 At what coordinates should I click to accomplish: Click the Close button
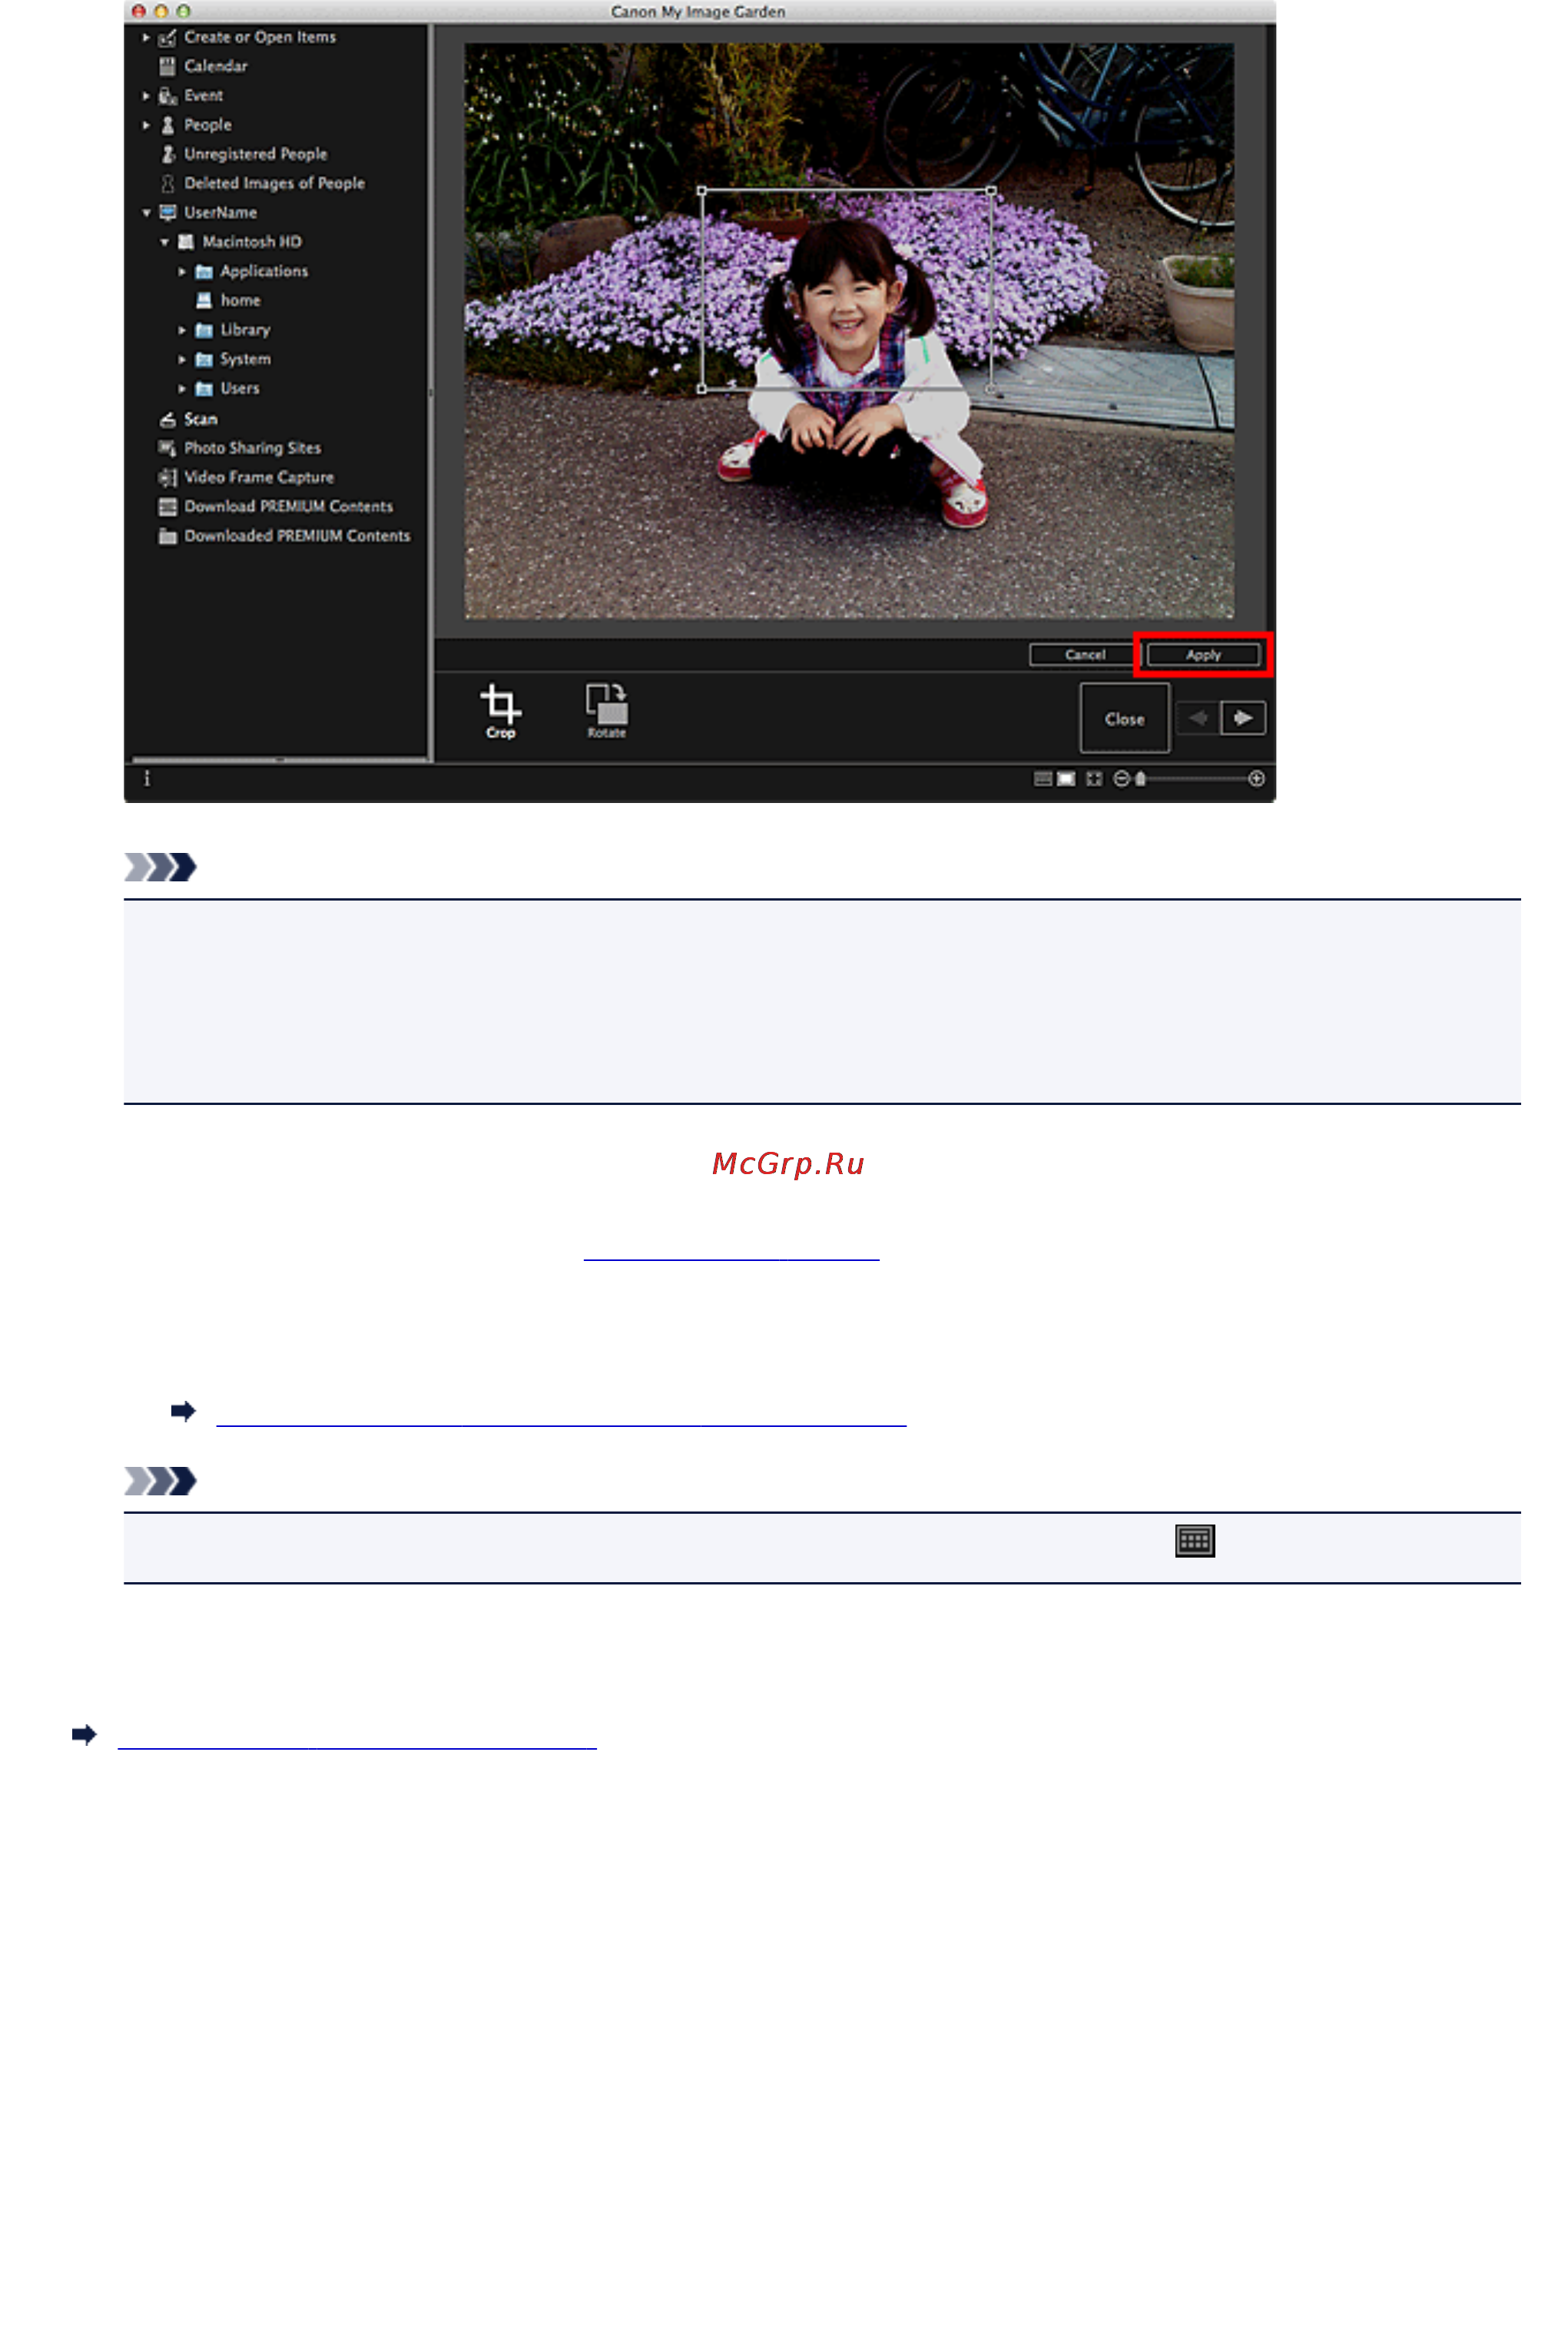pos(1124,719)
